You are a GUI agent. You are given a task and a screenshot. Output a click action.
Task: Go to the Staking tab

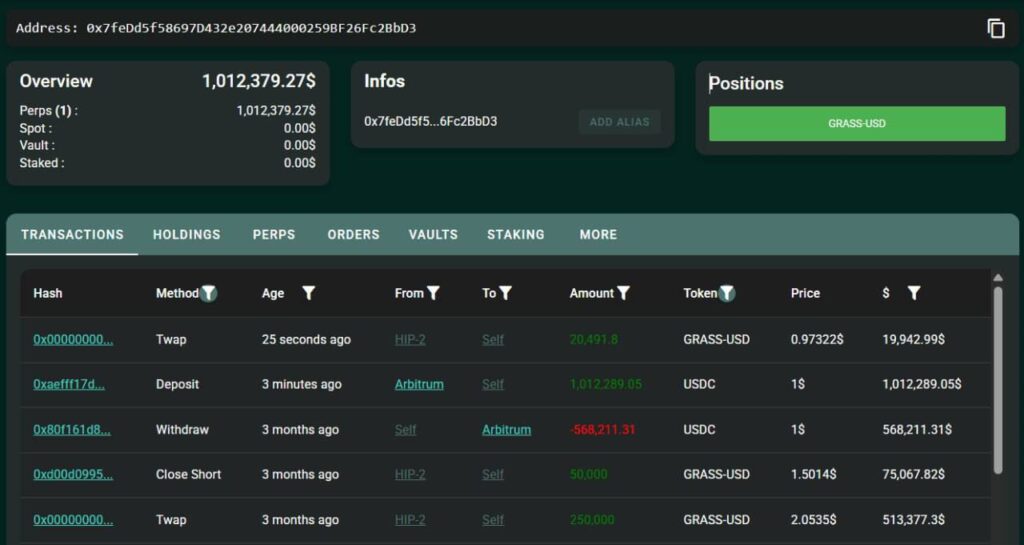tap(516, 234)
